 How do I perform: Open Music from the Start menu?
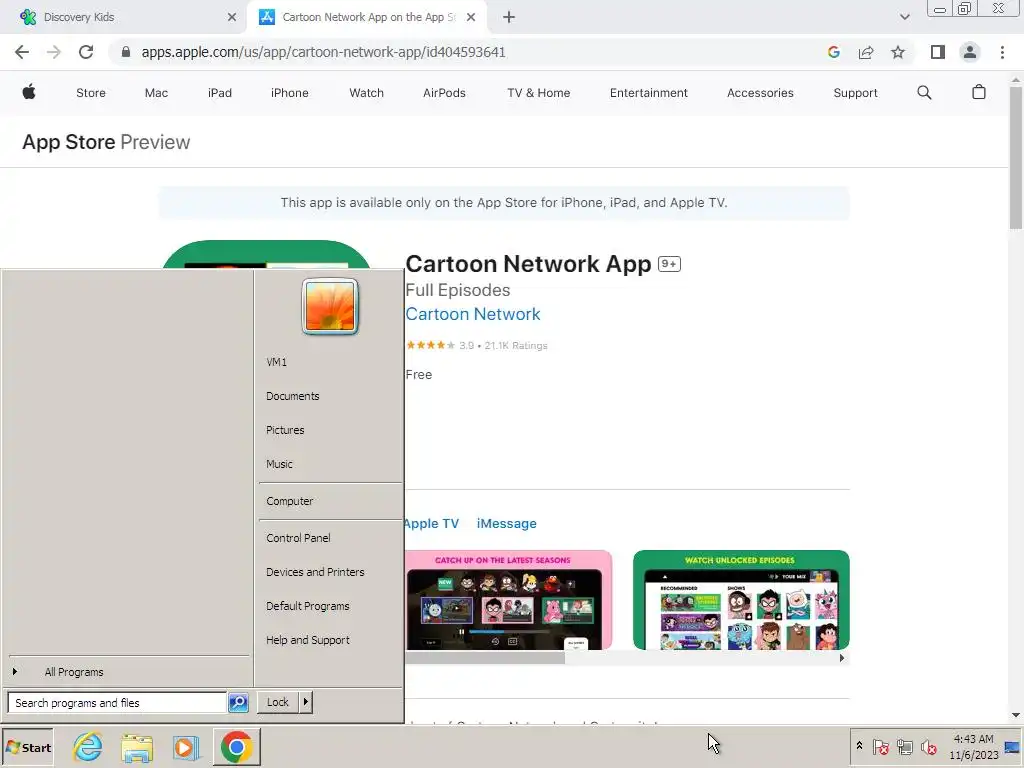[279, 464]
